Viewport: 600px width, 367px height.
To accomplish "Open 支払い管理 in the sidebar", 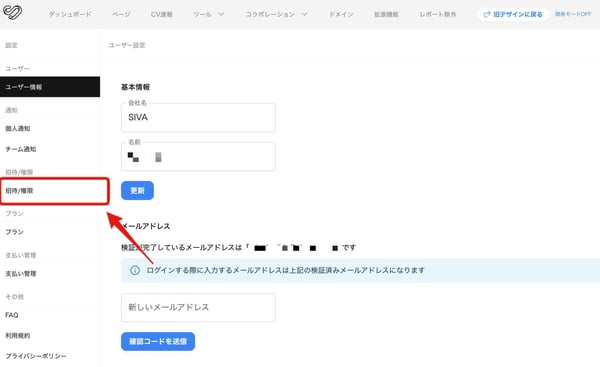I will [x=50, y=274].
